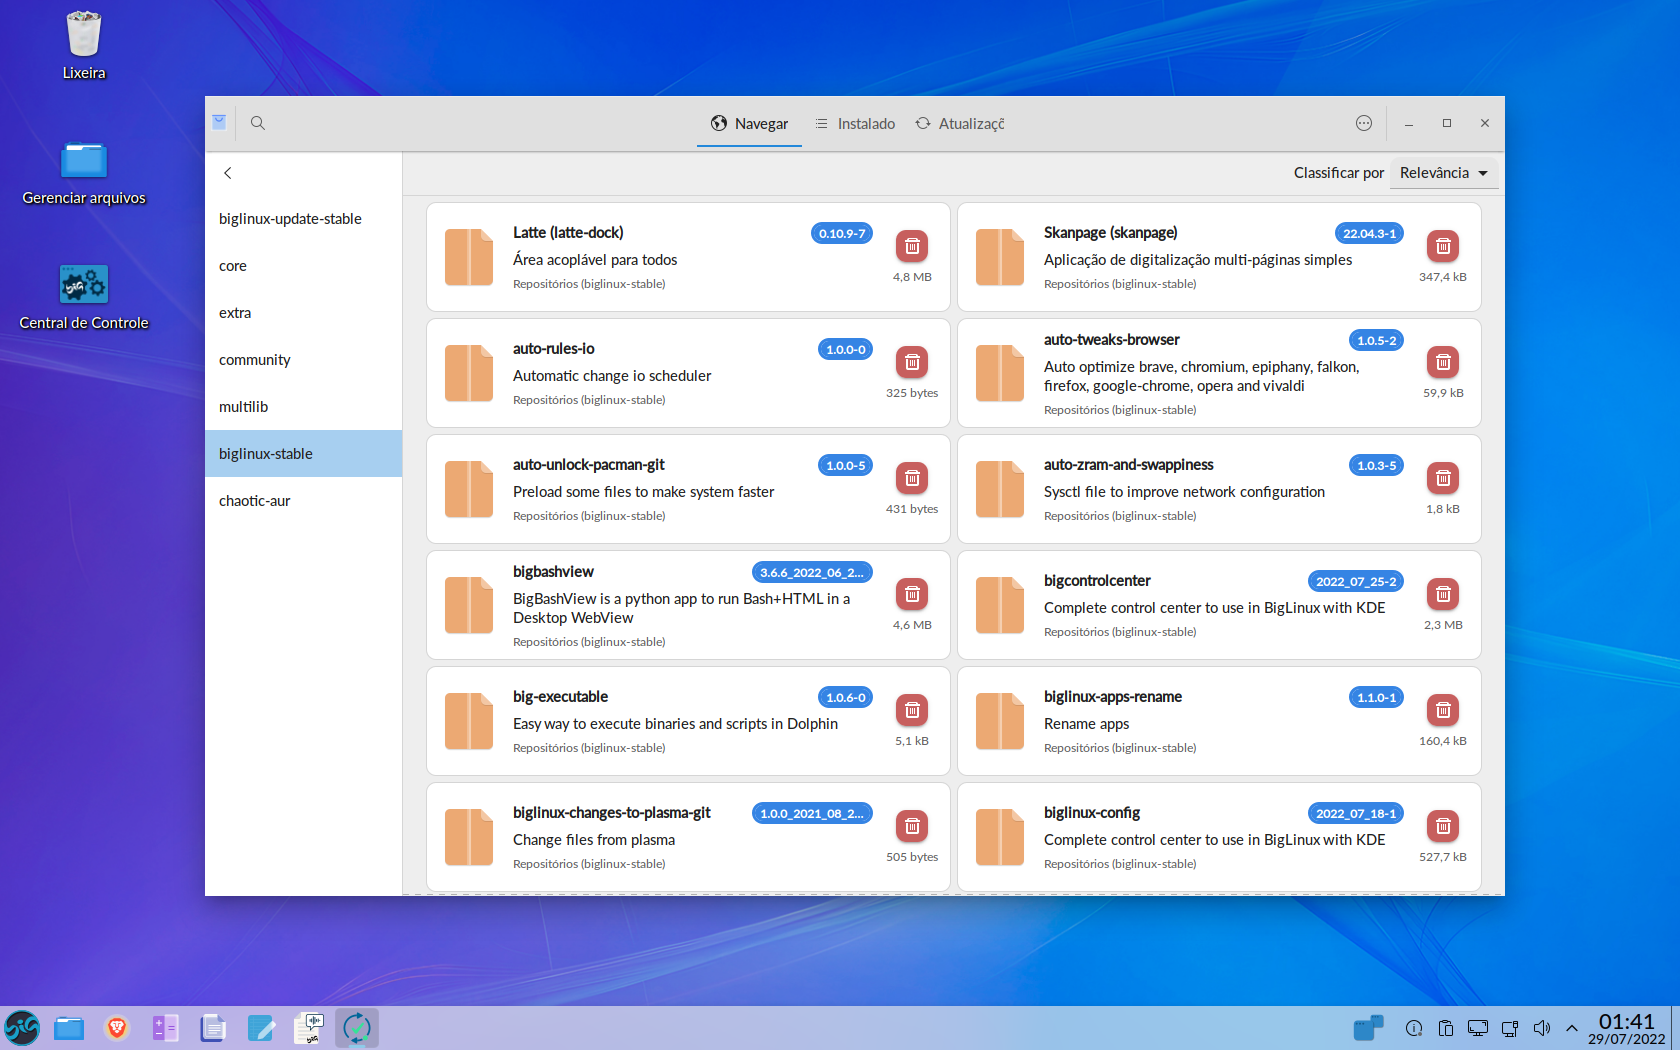Expand hidden system tray icons arrow
Viewport: 1680px width, 1050px height.
[x=1572, y=1028]
